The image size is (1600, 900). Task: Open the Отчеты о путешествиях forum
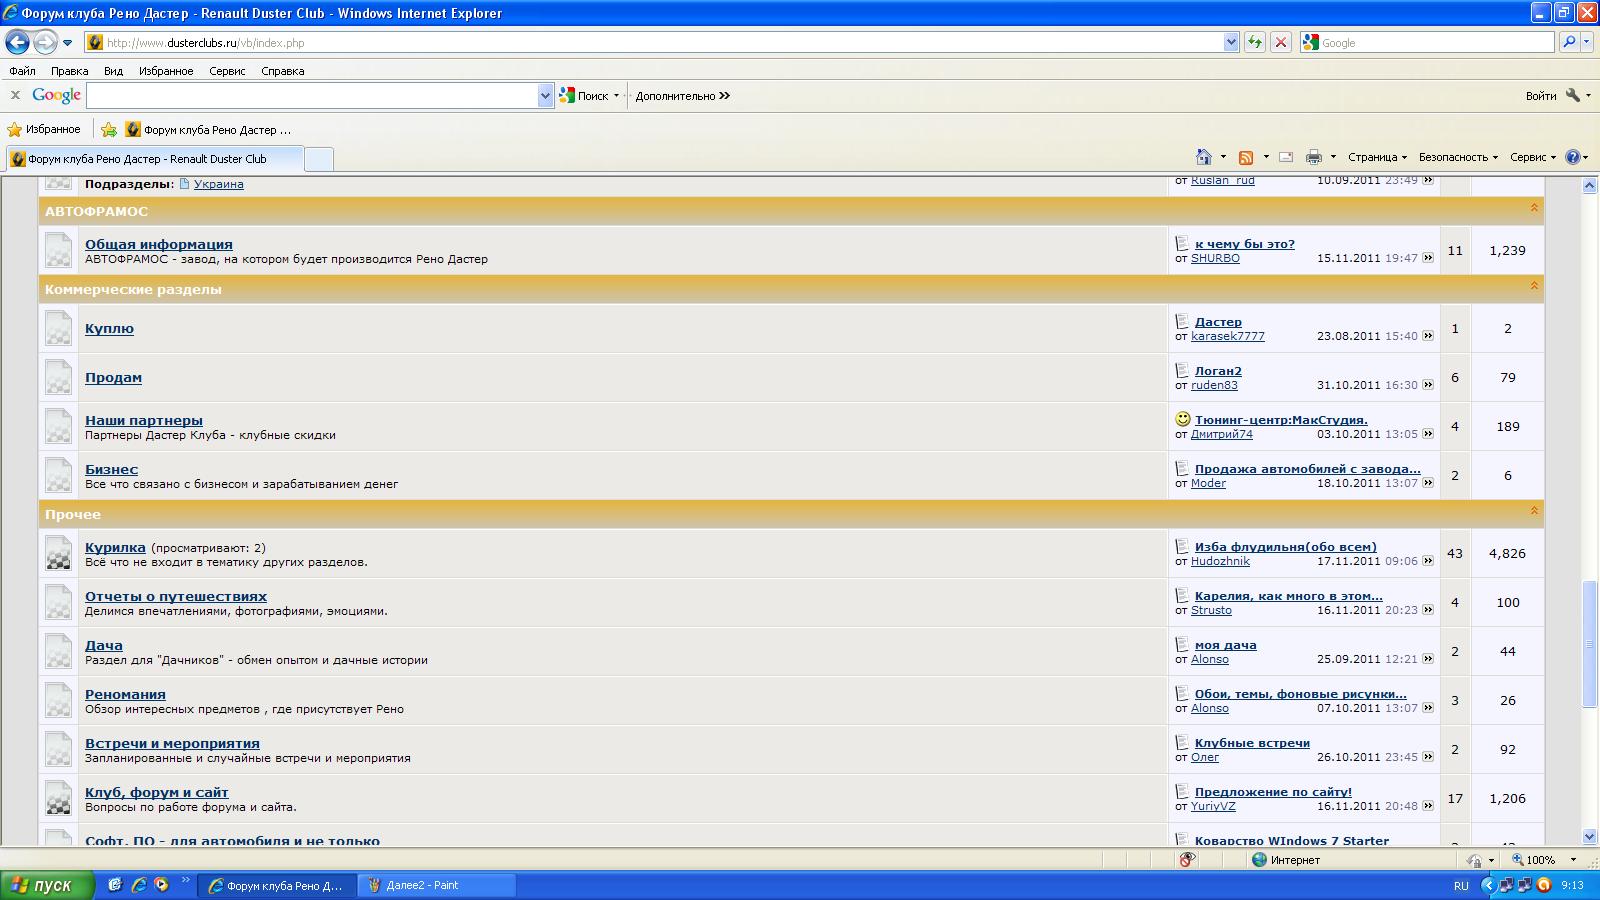tap(176, 596)
